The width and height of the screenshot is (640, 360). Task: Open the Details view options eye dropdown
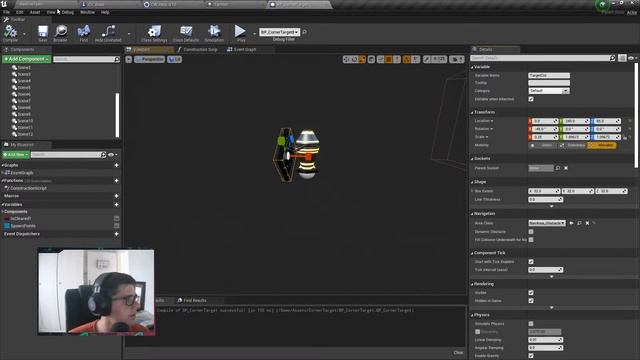coord(632,58)
